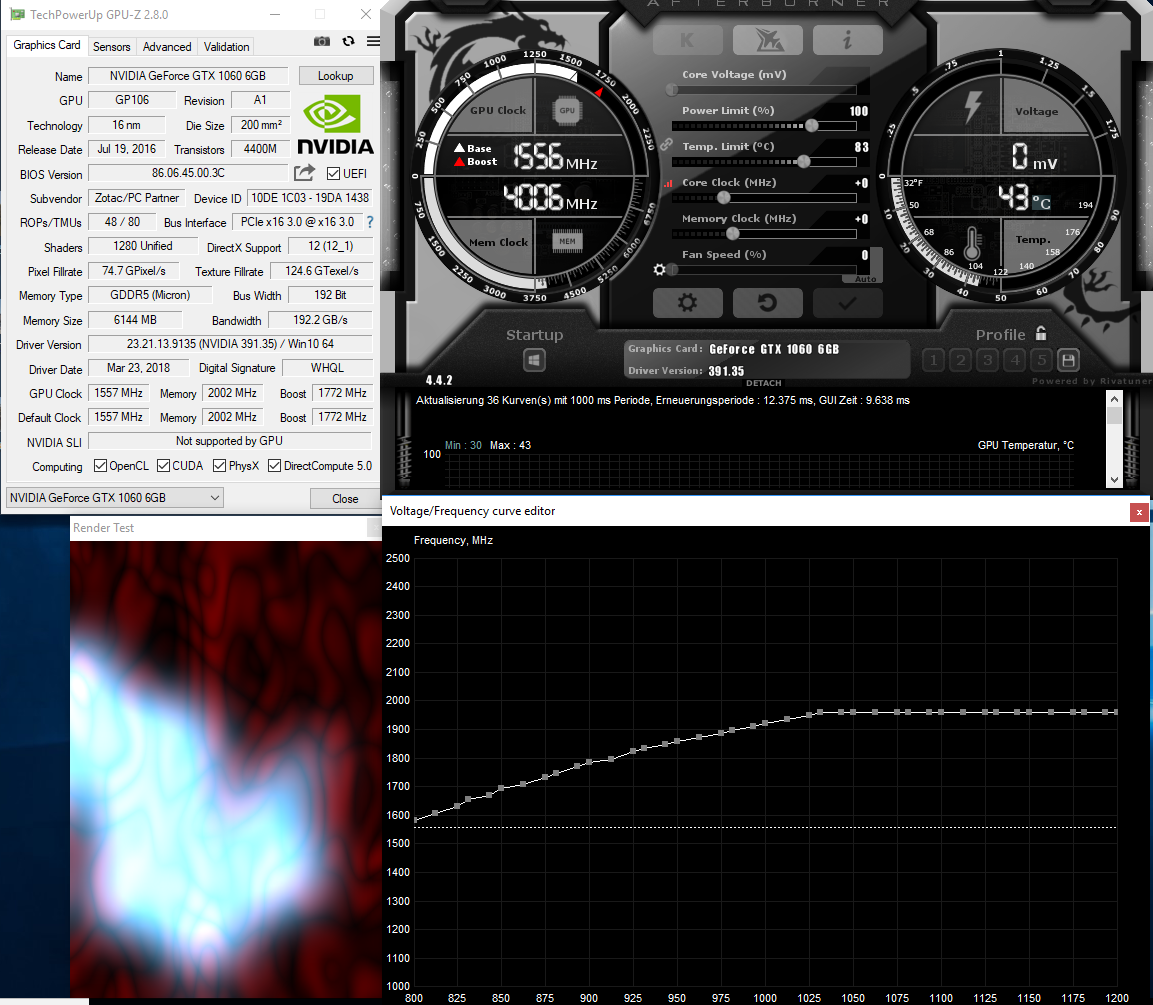This screenshot has height=1005, width=1153.
Task: Click the fan settings gear icon
Action: (x=660, y=270)
